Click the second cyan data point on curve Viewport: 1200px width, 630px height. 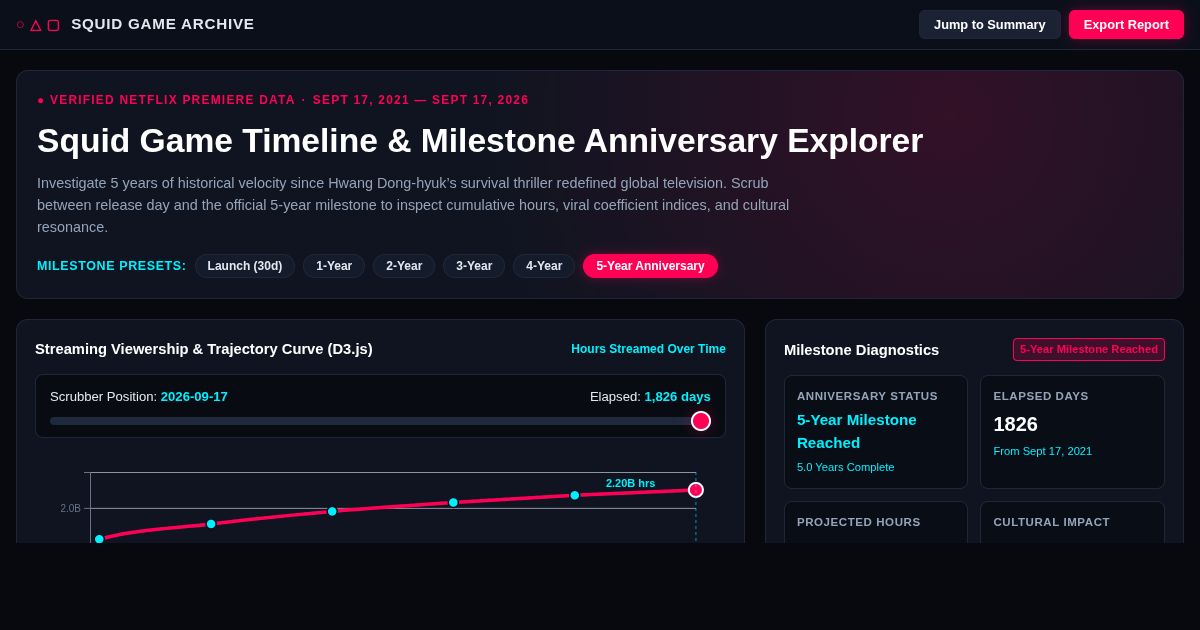pos(211,524)
